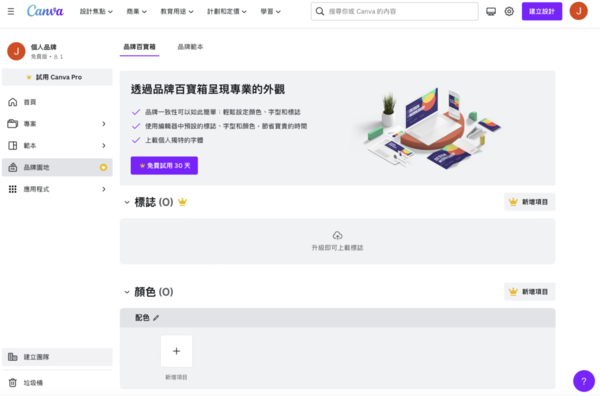Expand the 專案 sidebar arrow

tap(104, 124)
